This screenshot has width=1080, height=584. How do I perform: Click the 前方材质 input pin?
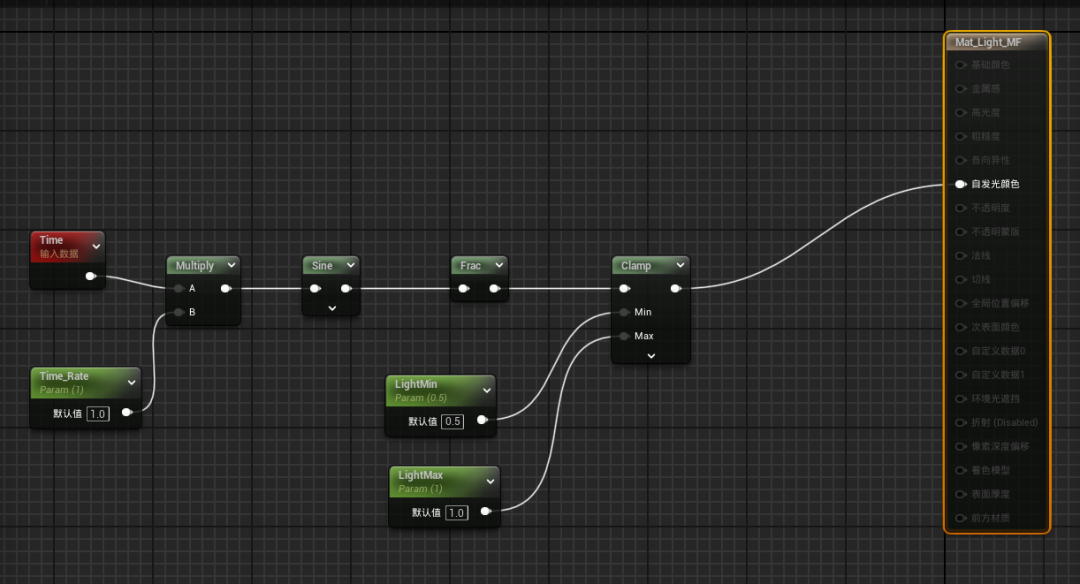tap(961, 518)
